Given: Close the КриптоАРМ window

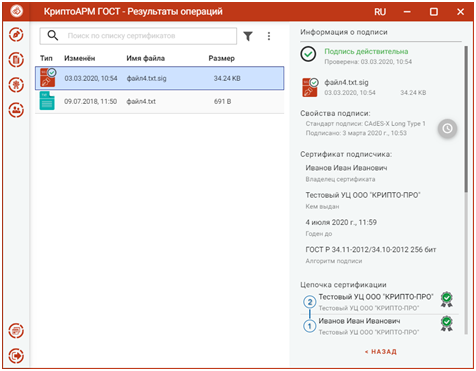Looking at the screenshot, I should (460, 12).
